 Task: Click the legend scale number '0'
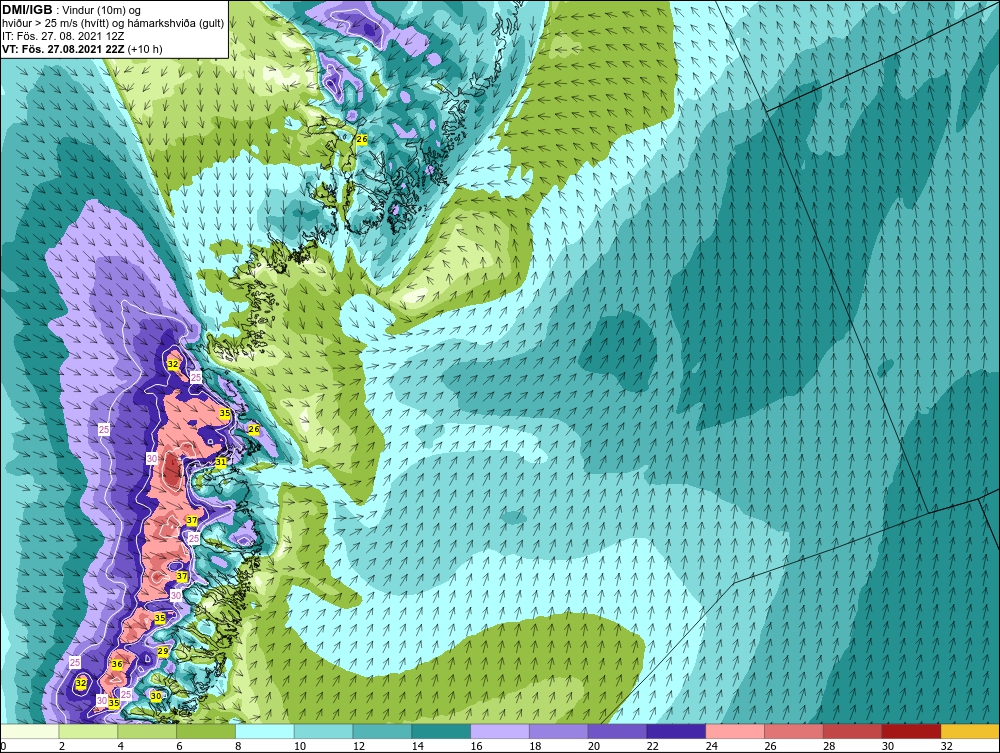tap(3, 746)
